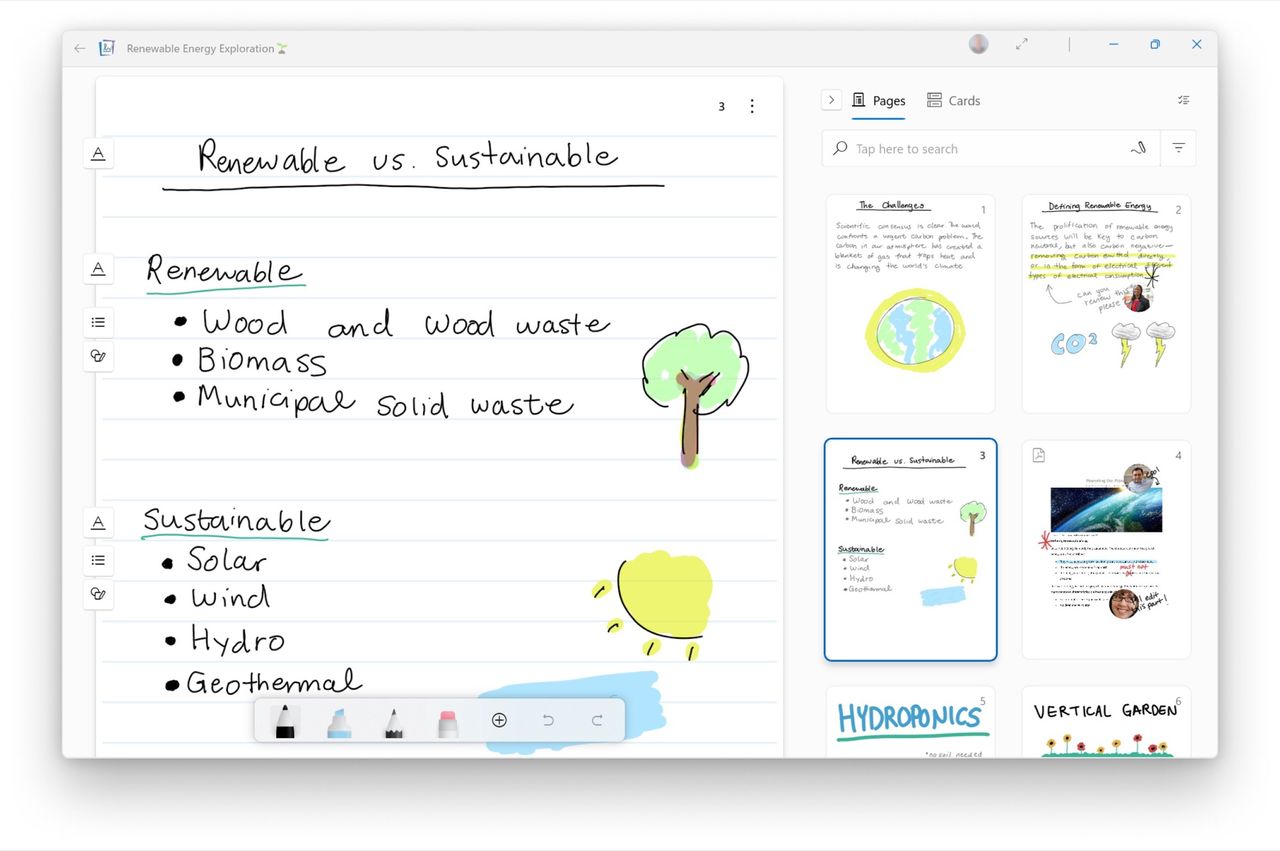
Task: Toggle list formatting beside the Renewable section
Action: [98, 321]
